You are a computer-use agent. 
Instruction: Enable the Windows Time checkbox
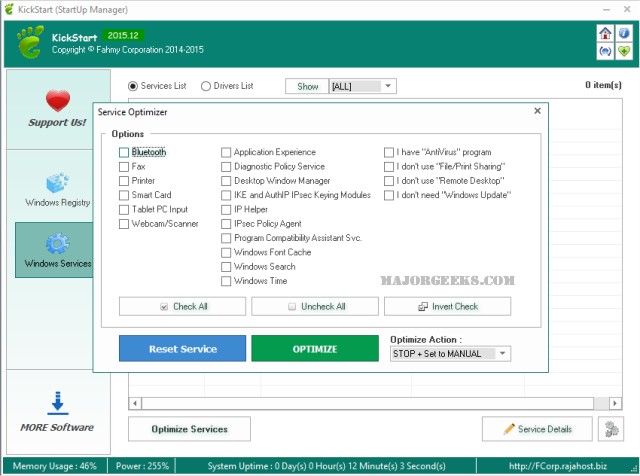point(226,281)
